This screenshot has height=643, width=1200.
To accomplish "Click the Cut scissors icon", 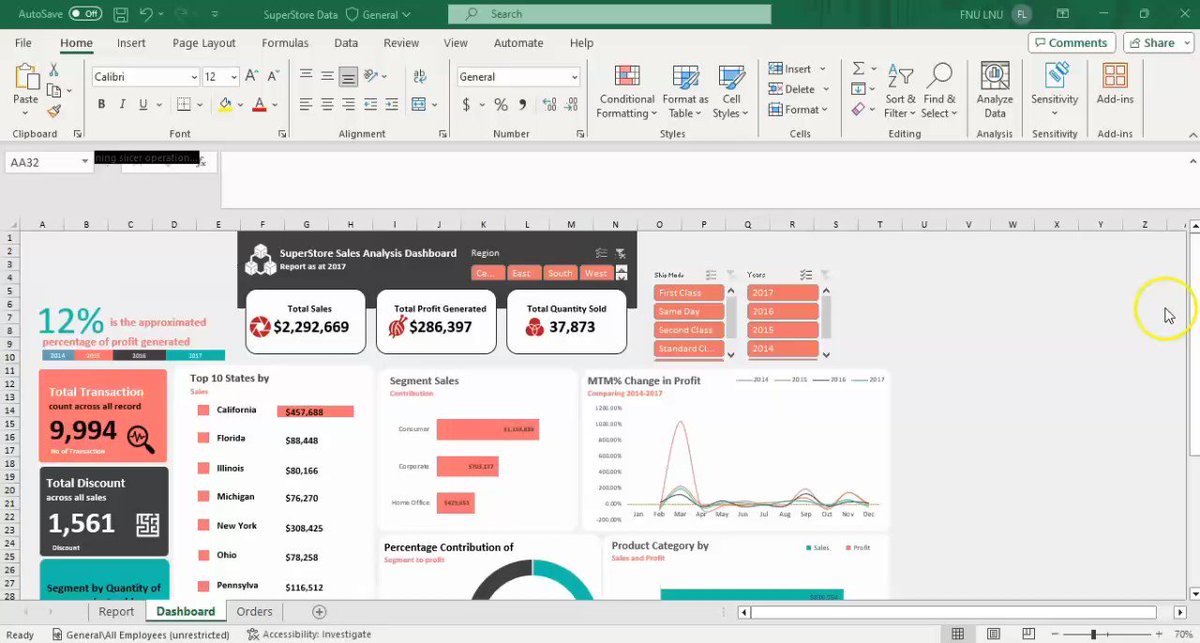I will pos(54,71).
